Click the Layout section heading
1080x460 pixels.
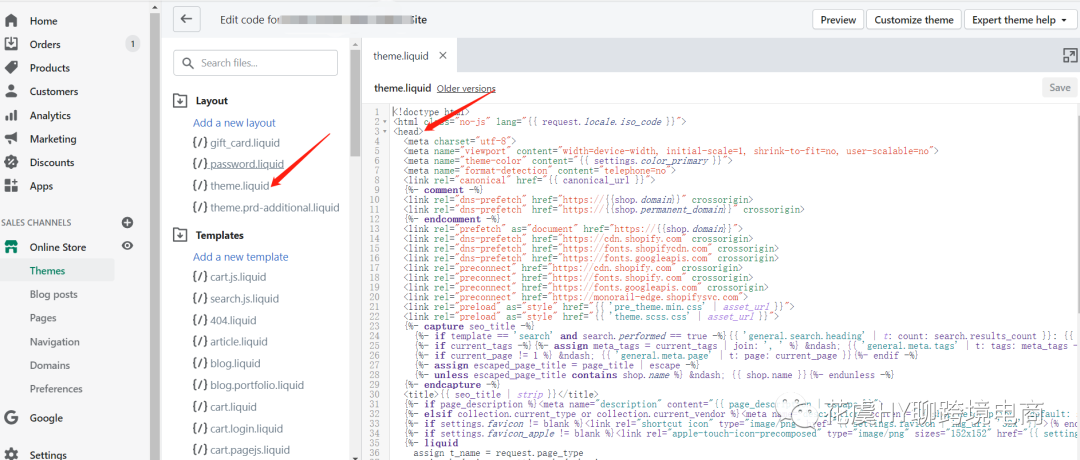coord(211,101)
